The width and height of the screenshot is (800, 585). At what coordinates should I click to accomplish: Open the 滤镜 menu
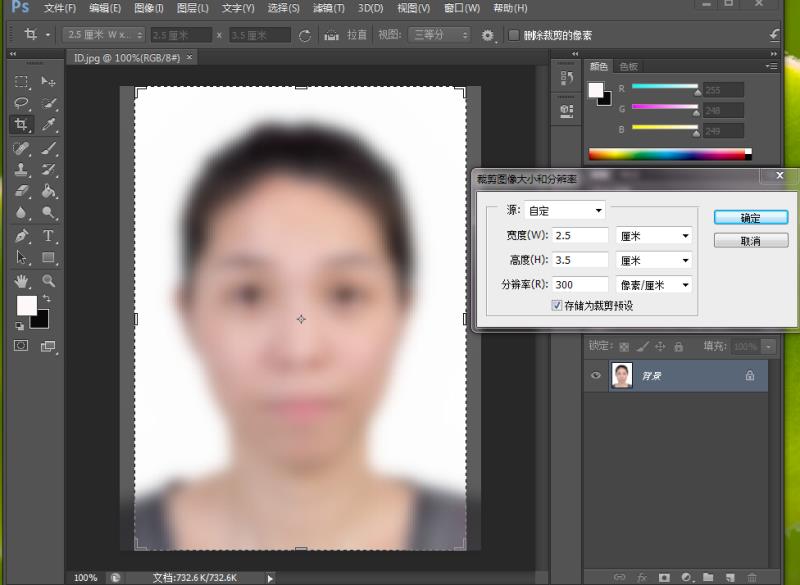pos(329,8)
